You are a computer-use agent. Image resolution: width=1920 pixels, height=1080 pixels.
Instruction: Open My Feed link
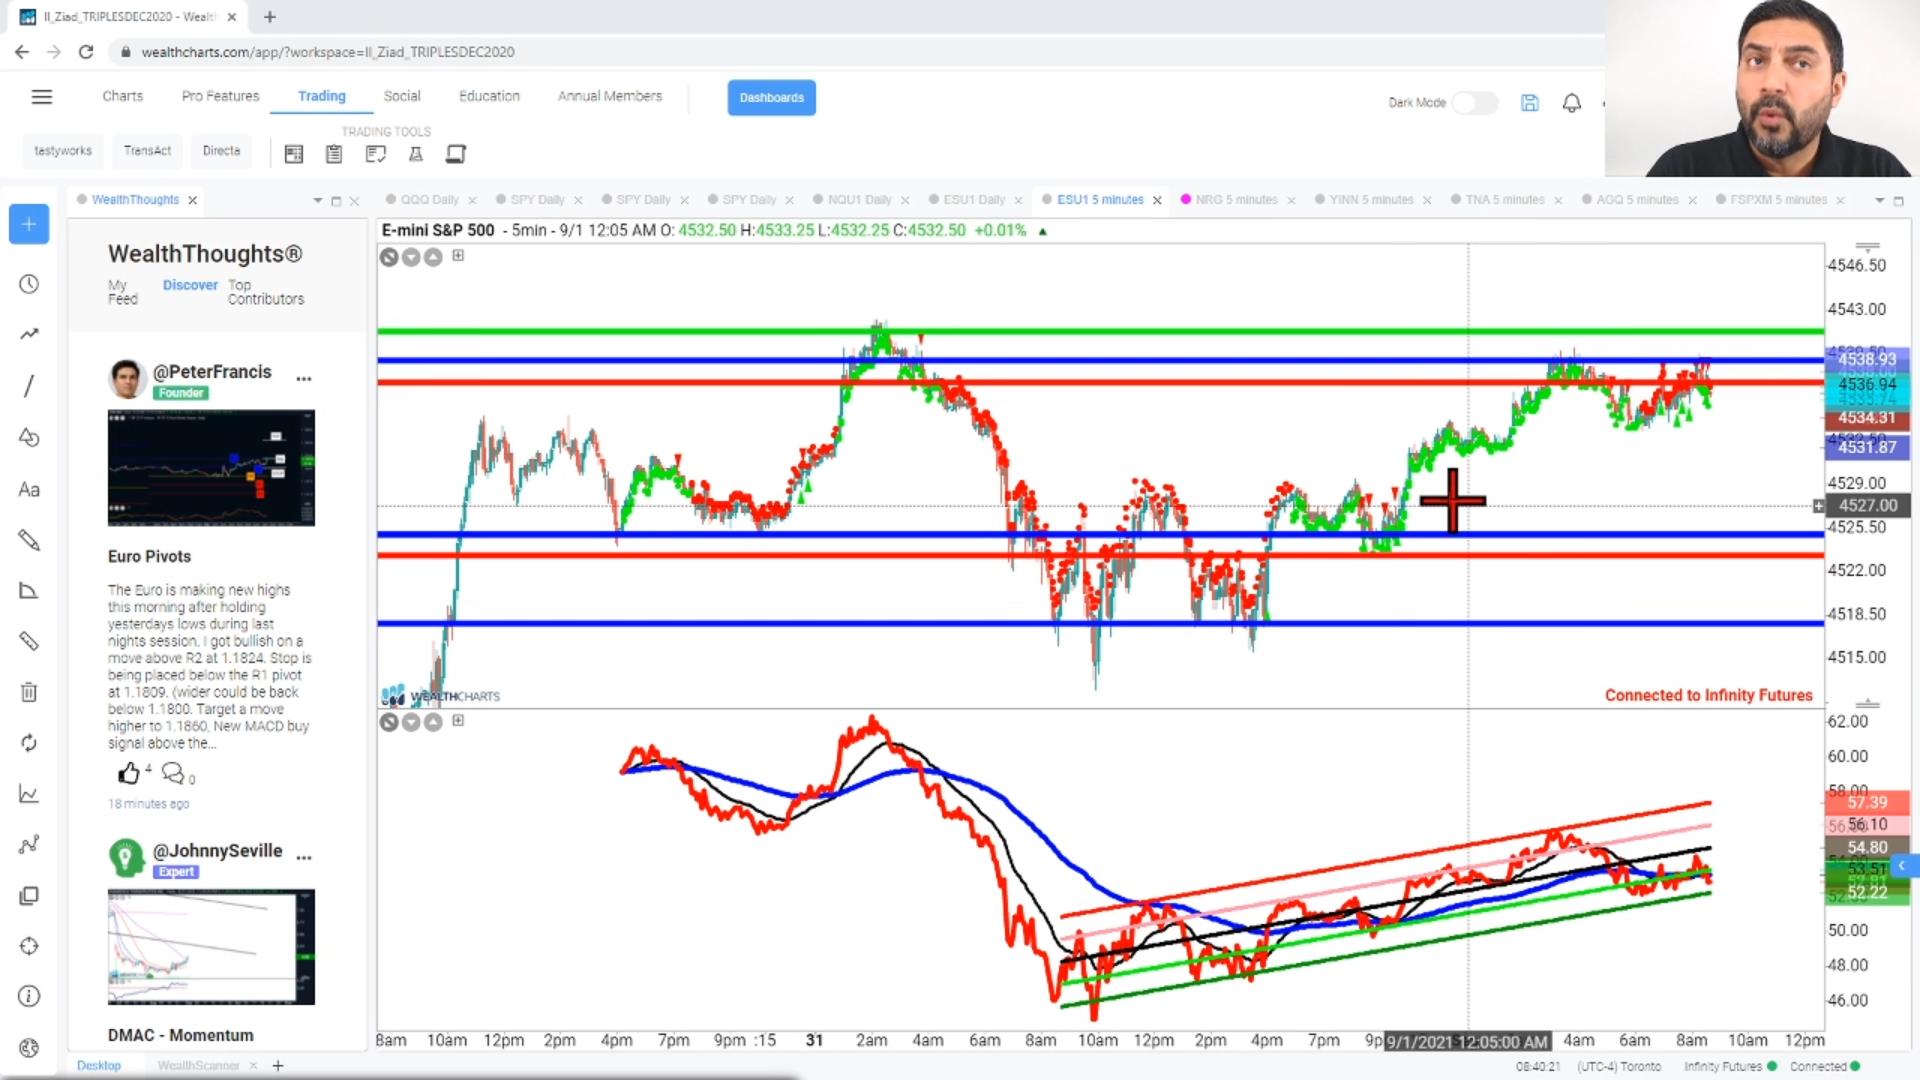[x=122, y=292]
